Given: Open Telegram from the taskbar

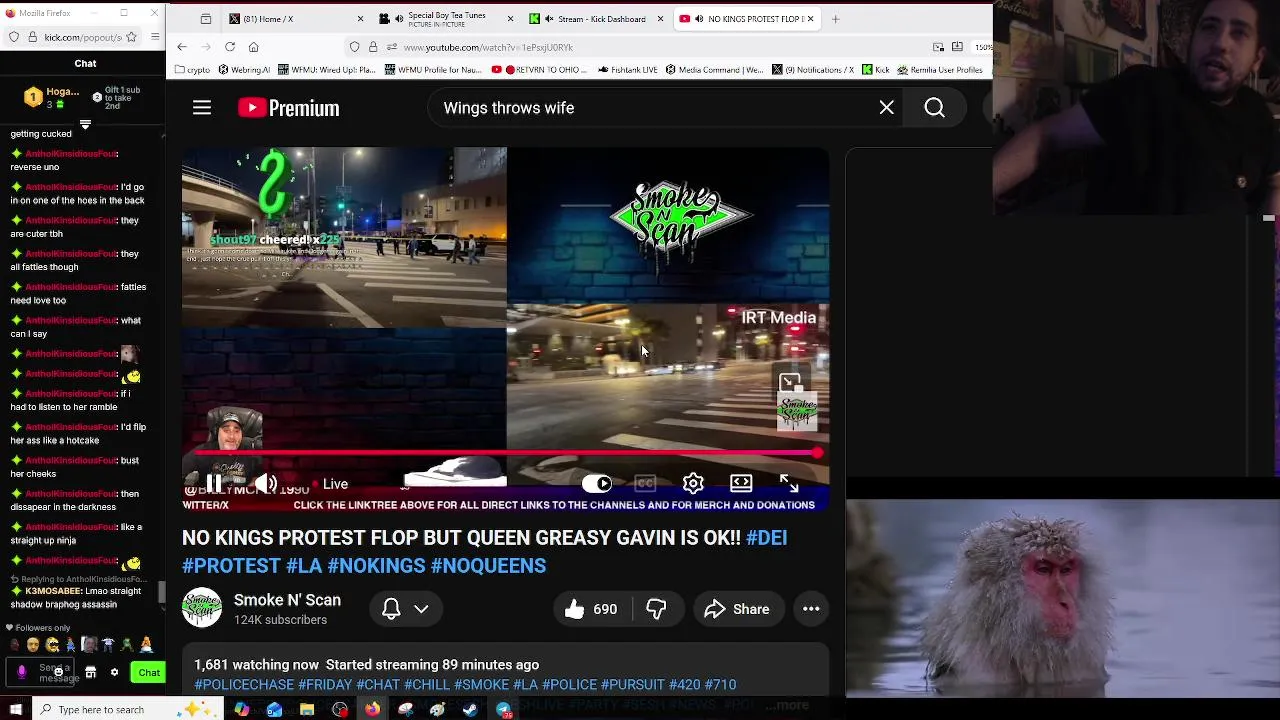Looking at the screenshot, I should (x=503, y=710).
